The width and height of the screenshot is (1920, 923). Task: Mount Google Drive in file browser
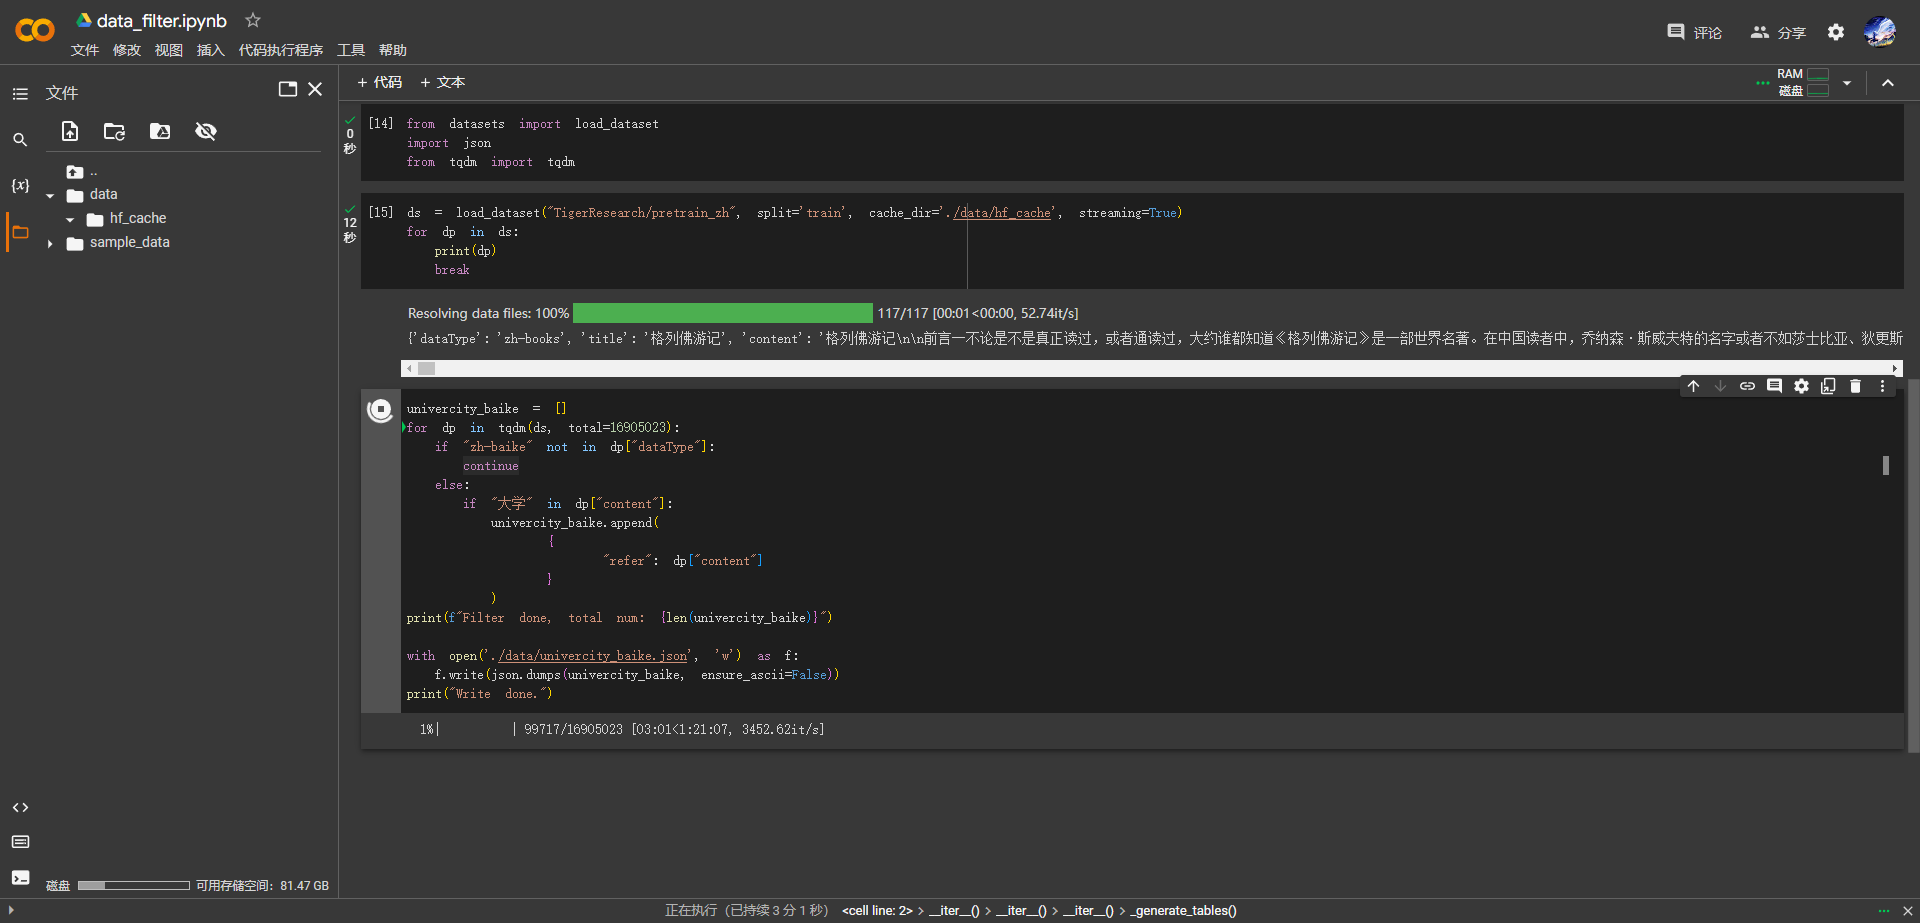160,131
